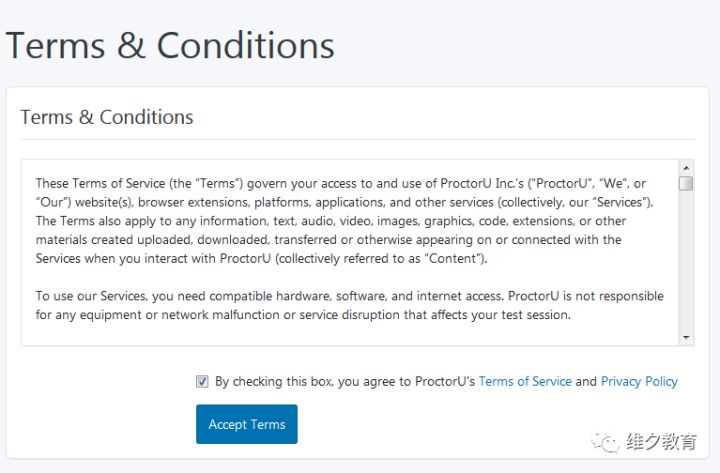
Task: Click the terms box scrollbar thumb
Action: [686, 183]
